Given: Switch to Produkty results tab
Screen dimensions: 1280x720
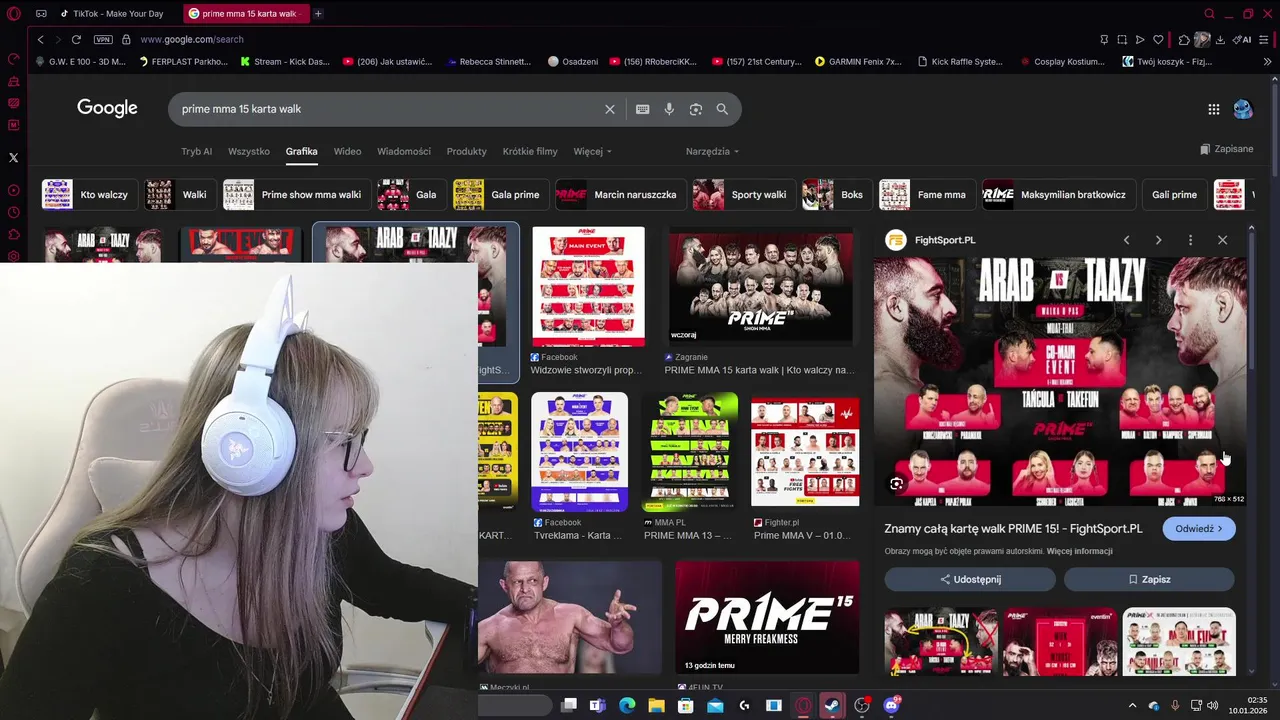Looking at the screenshot, I should [466, 152].
